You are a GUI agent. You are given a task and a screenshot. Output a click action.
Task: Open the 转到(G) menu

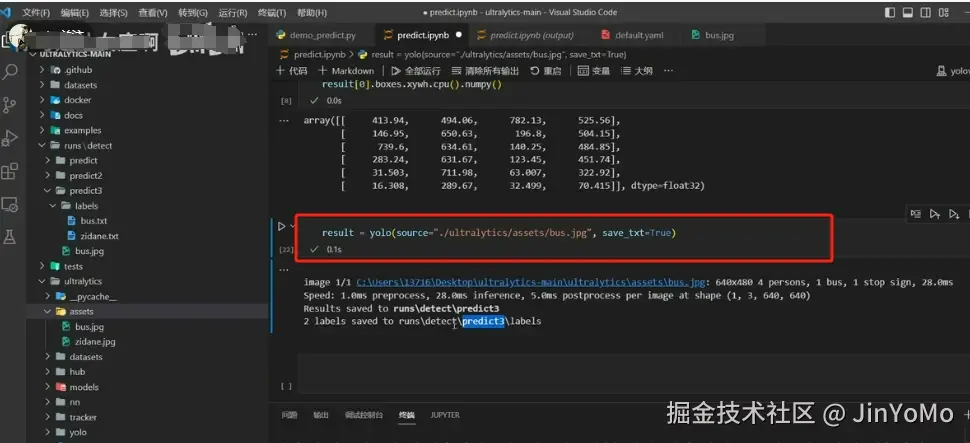coord(193,12)
